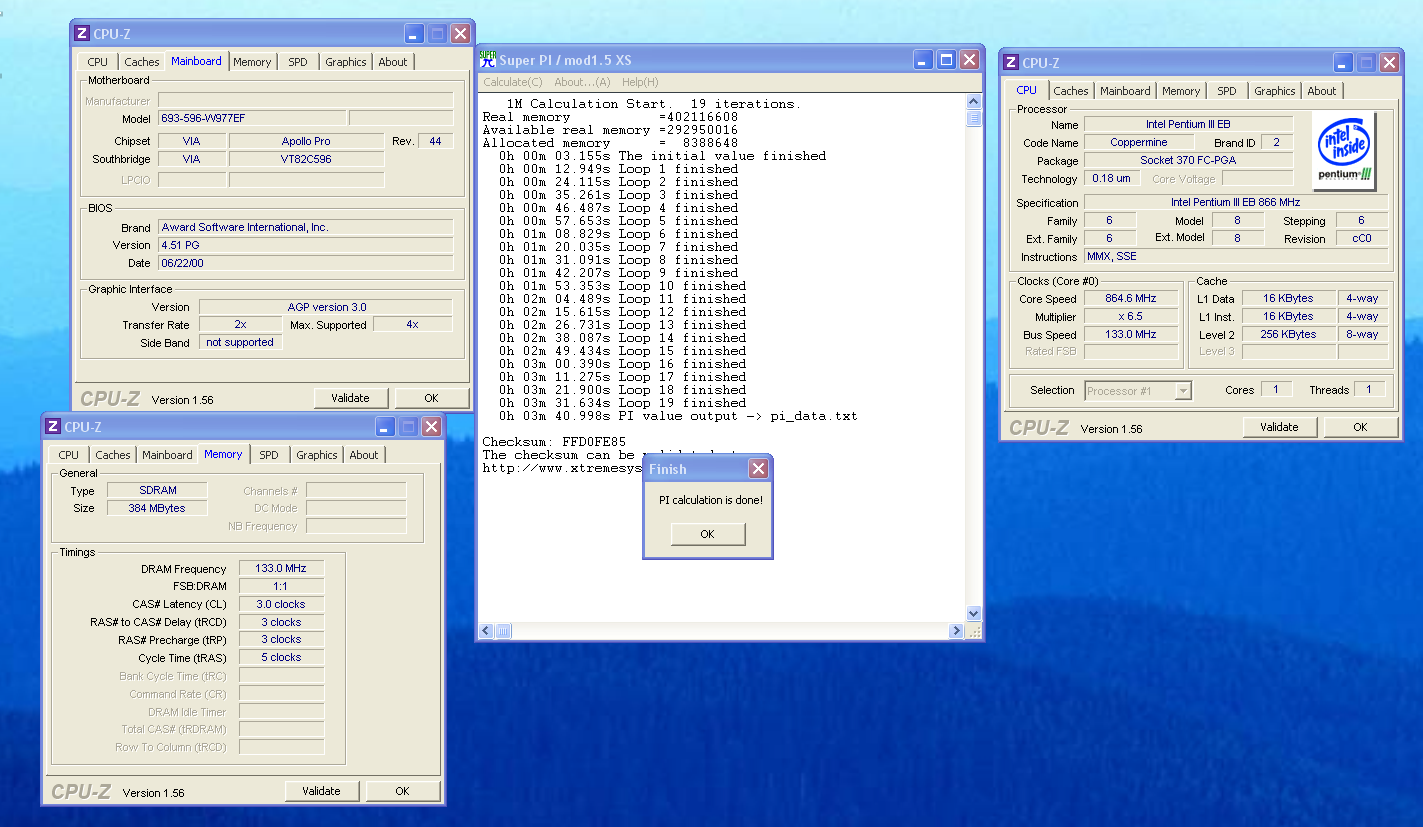Close the right CPU-Z CPU window
Viewport: 1423px width, 827px height.
[x=1389, y=63]
